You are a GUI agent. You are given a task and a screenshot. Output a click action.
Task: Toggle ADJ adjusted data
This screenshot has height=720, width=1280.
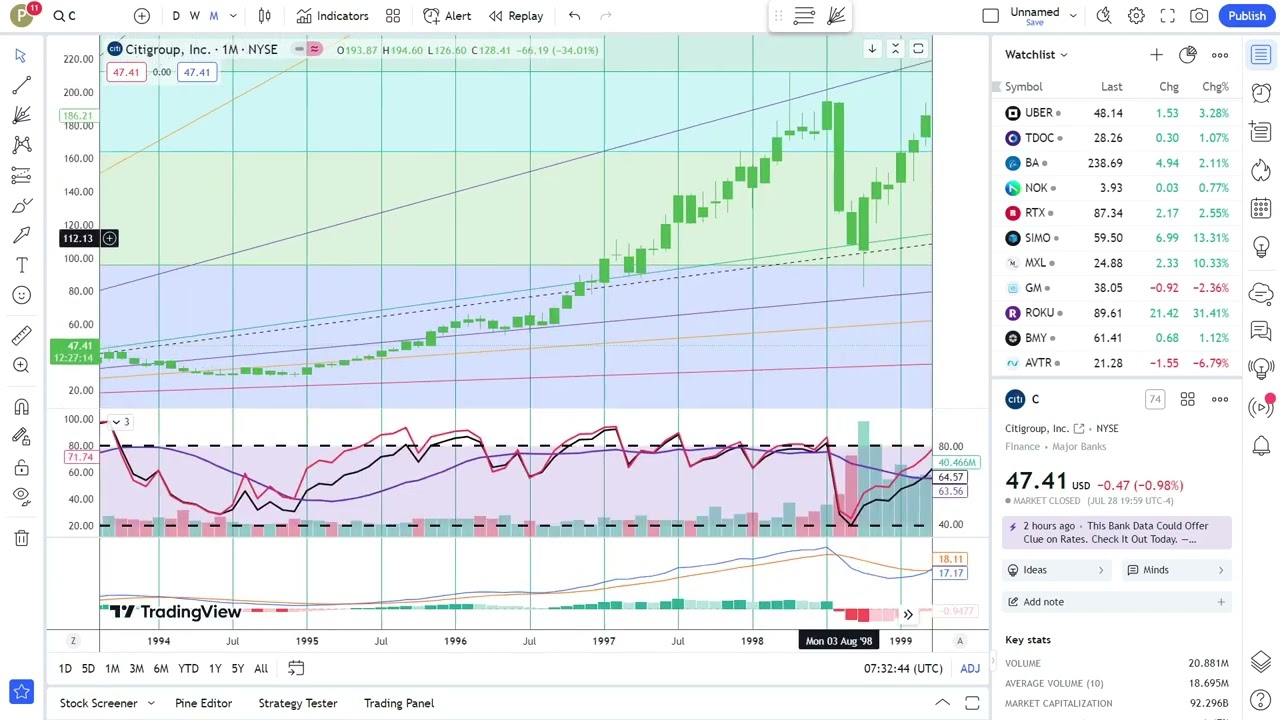970,668
